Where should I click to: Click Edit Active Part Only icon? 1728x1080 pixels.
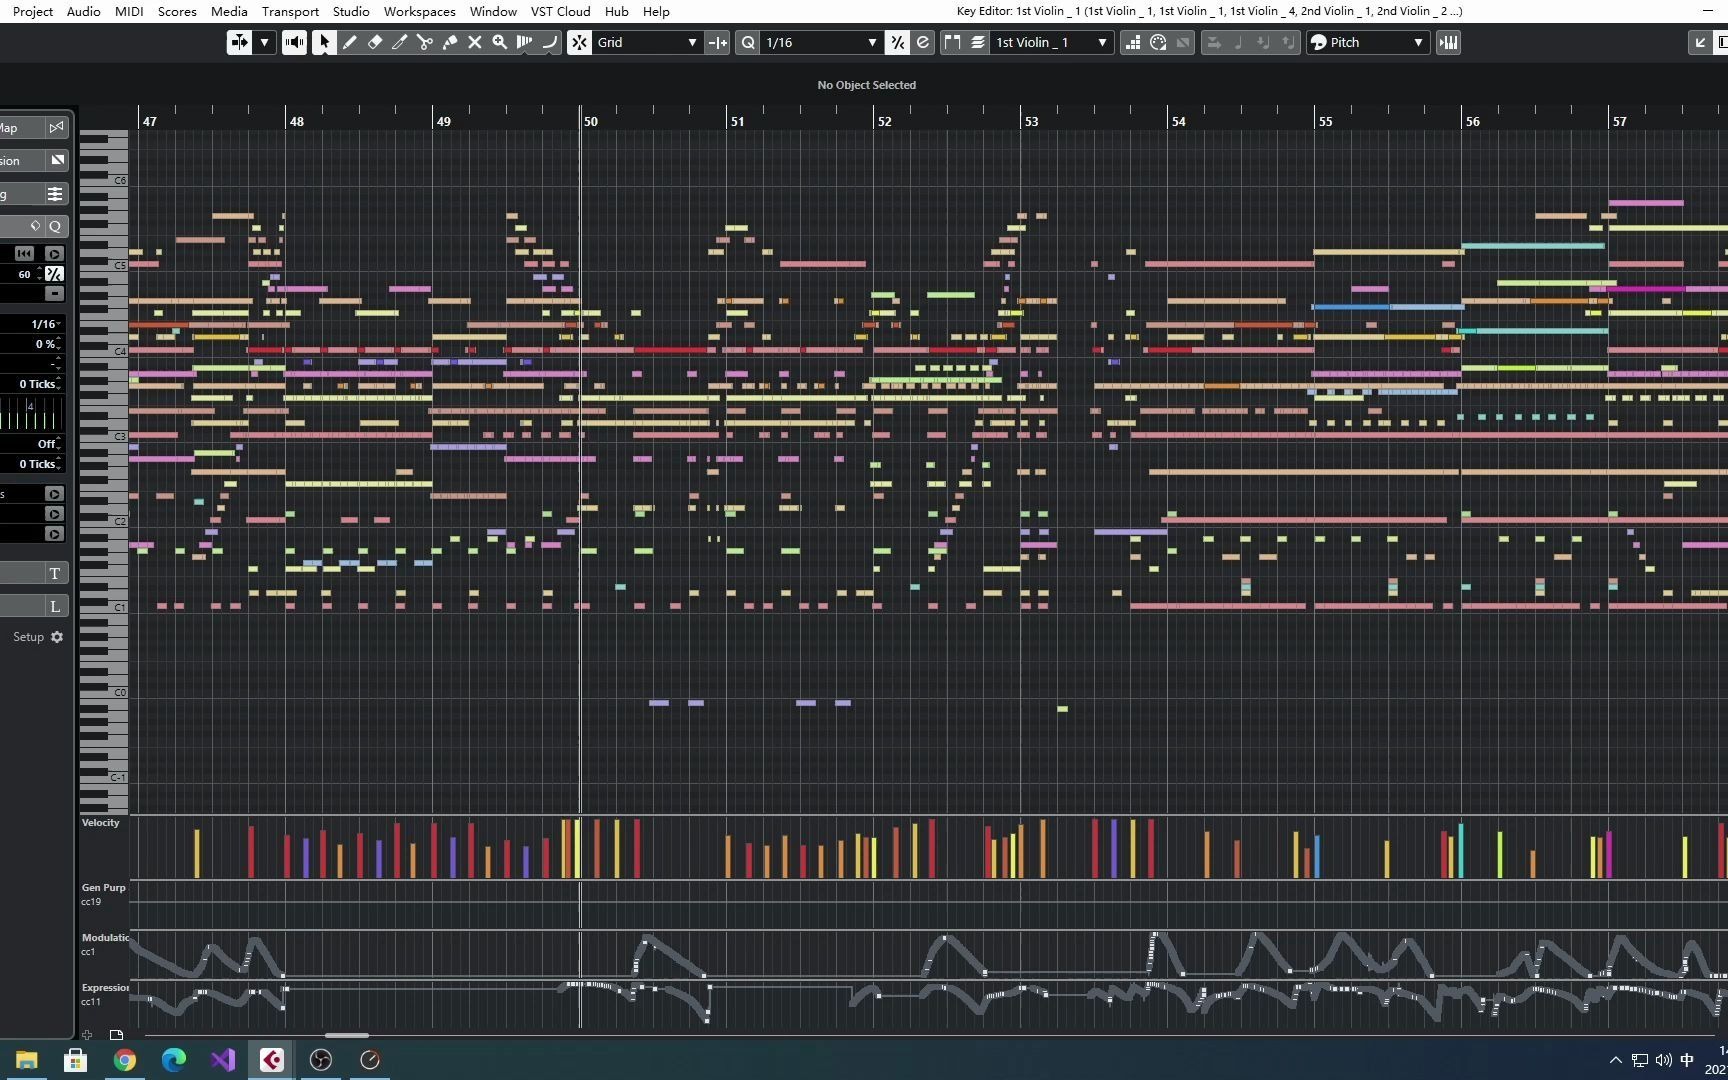(977, 42)
